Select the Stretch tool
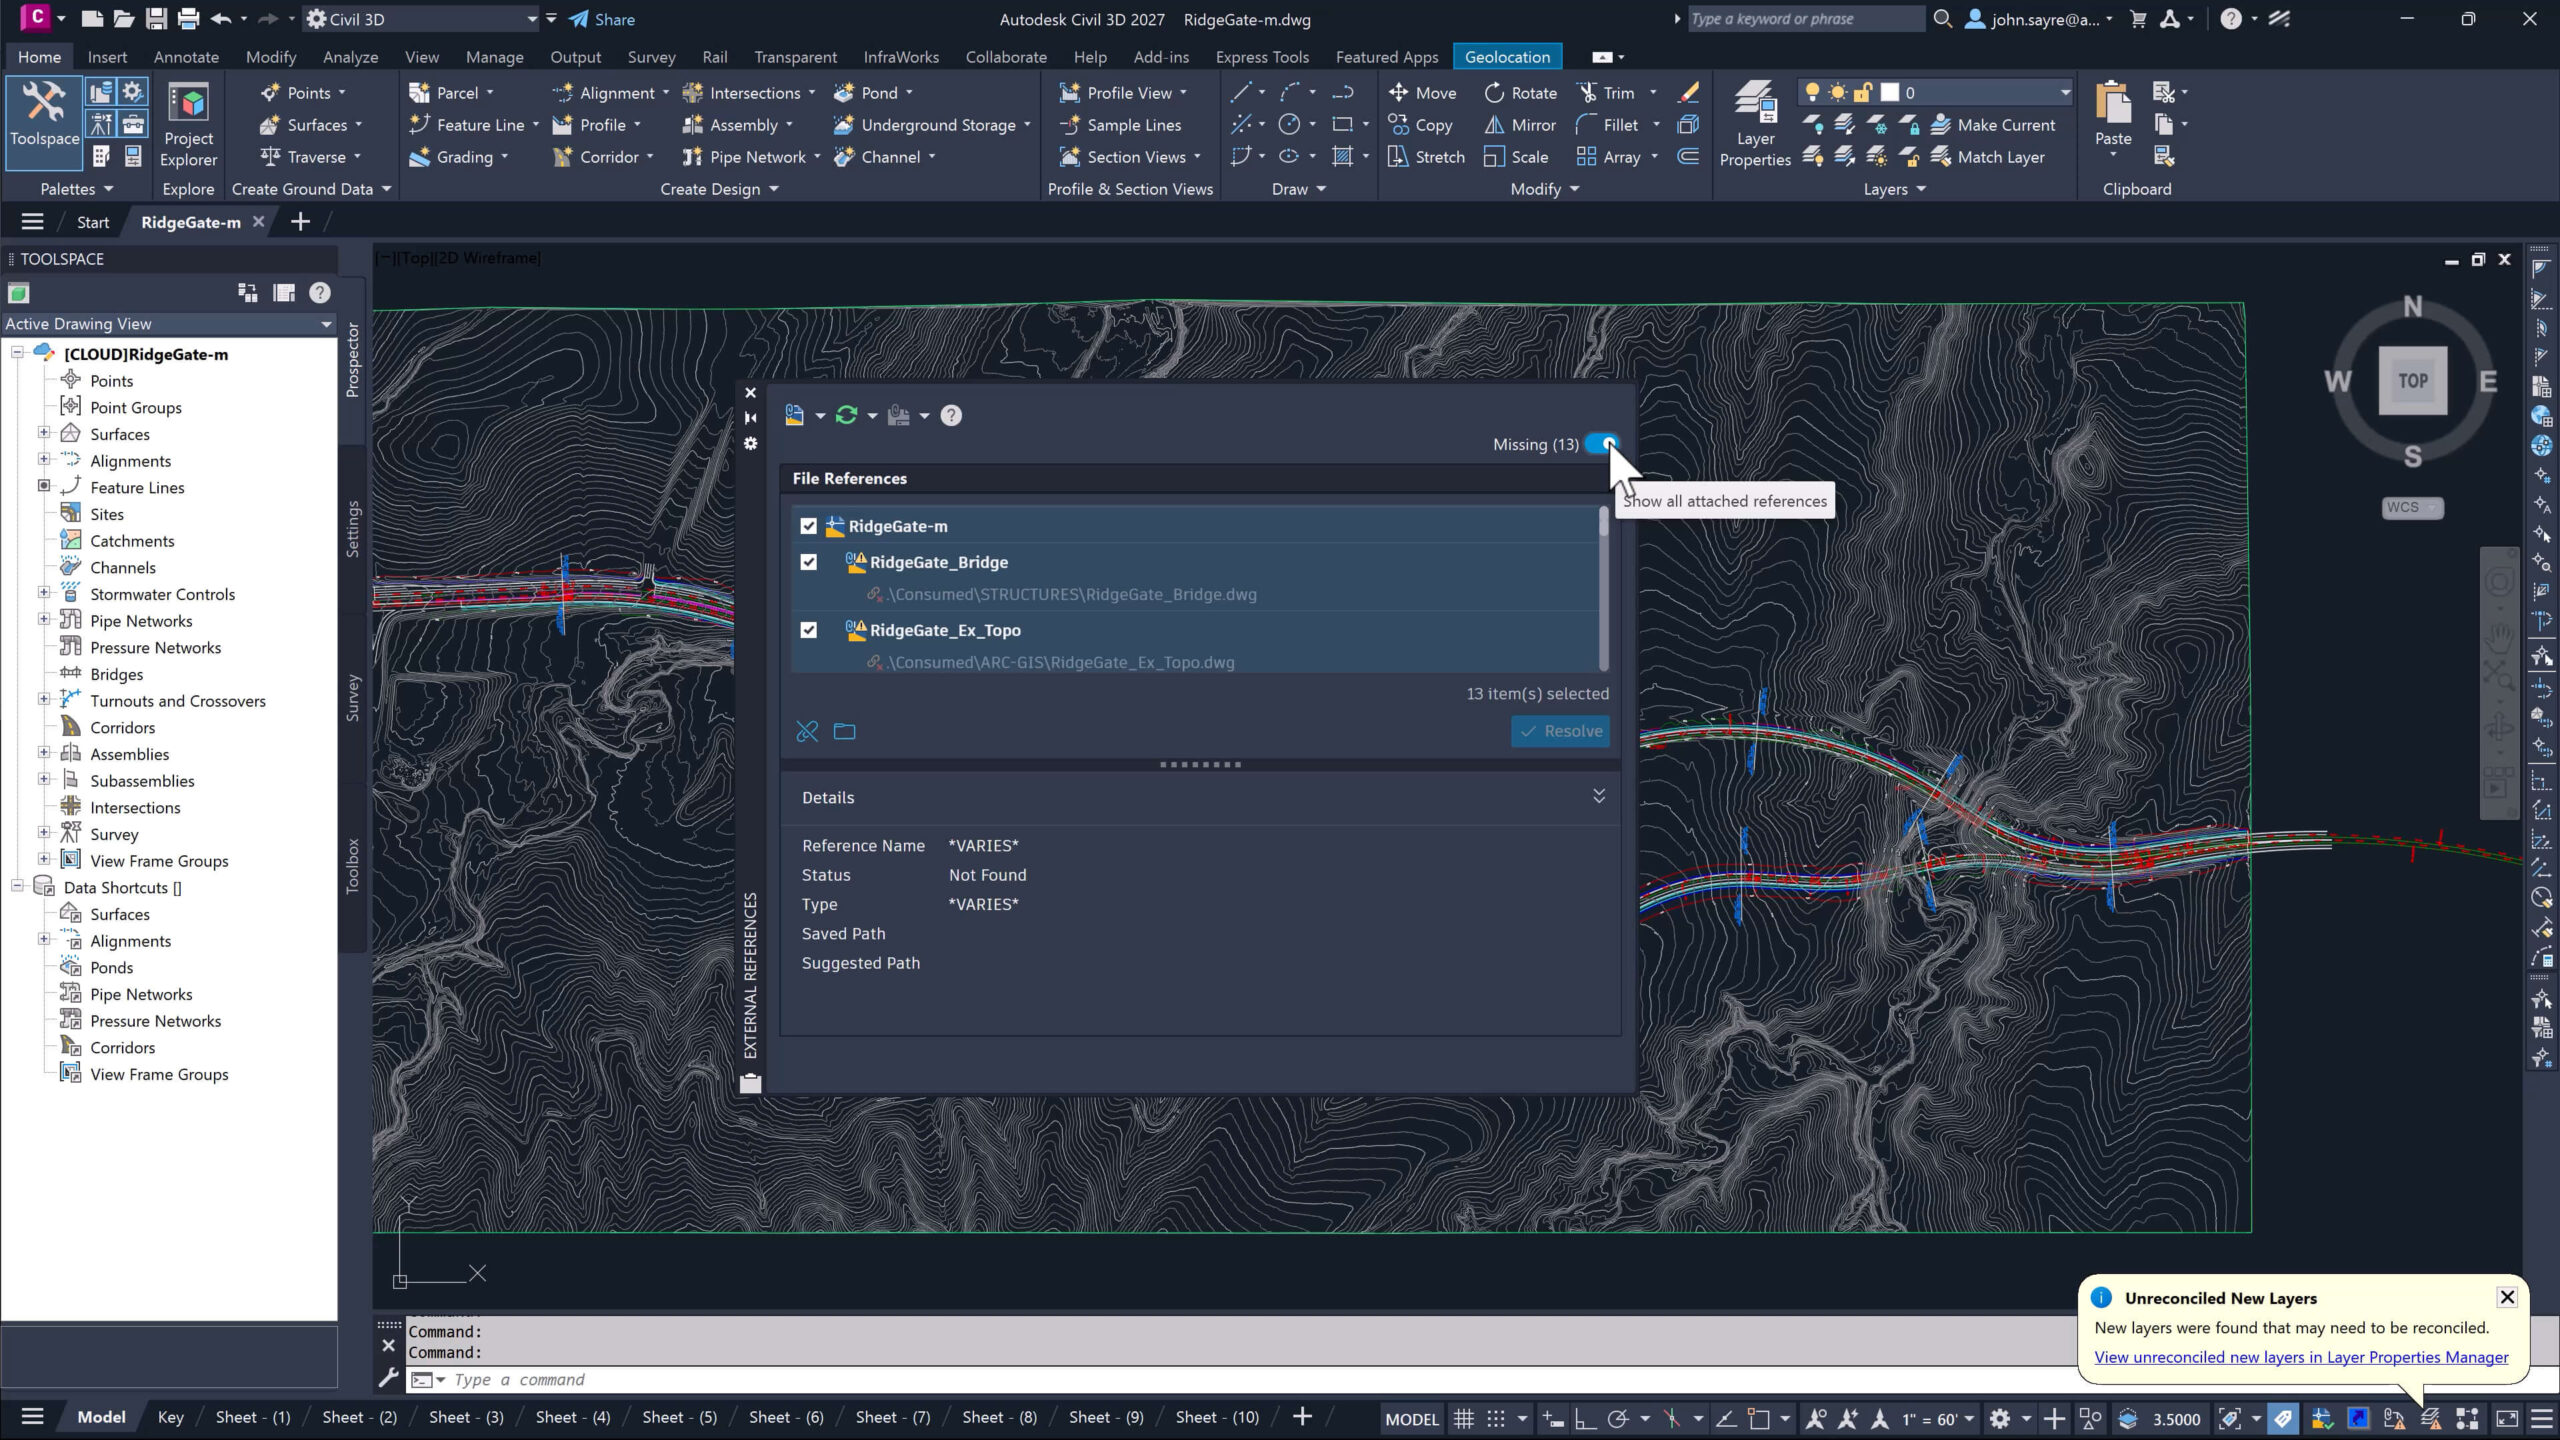Viewport: 2560px width, 1440px height. tap(1426, 157)
